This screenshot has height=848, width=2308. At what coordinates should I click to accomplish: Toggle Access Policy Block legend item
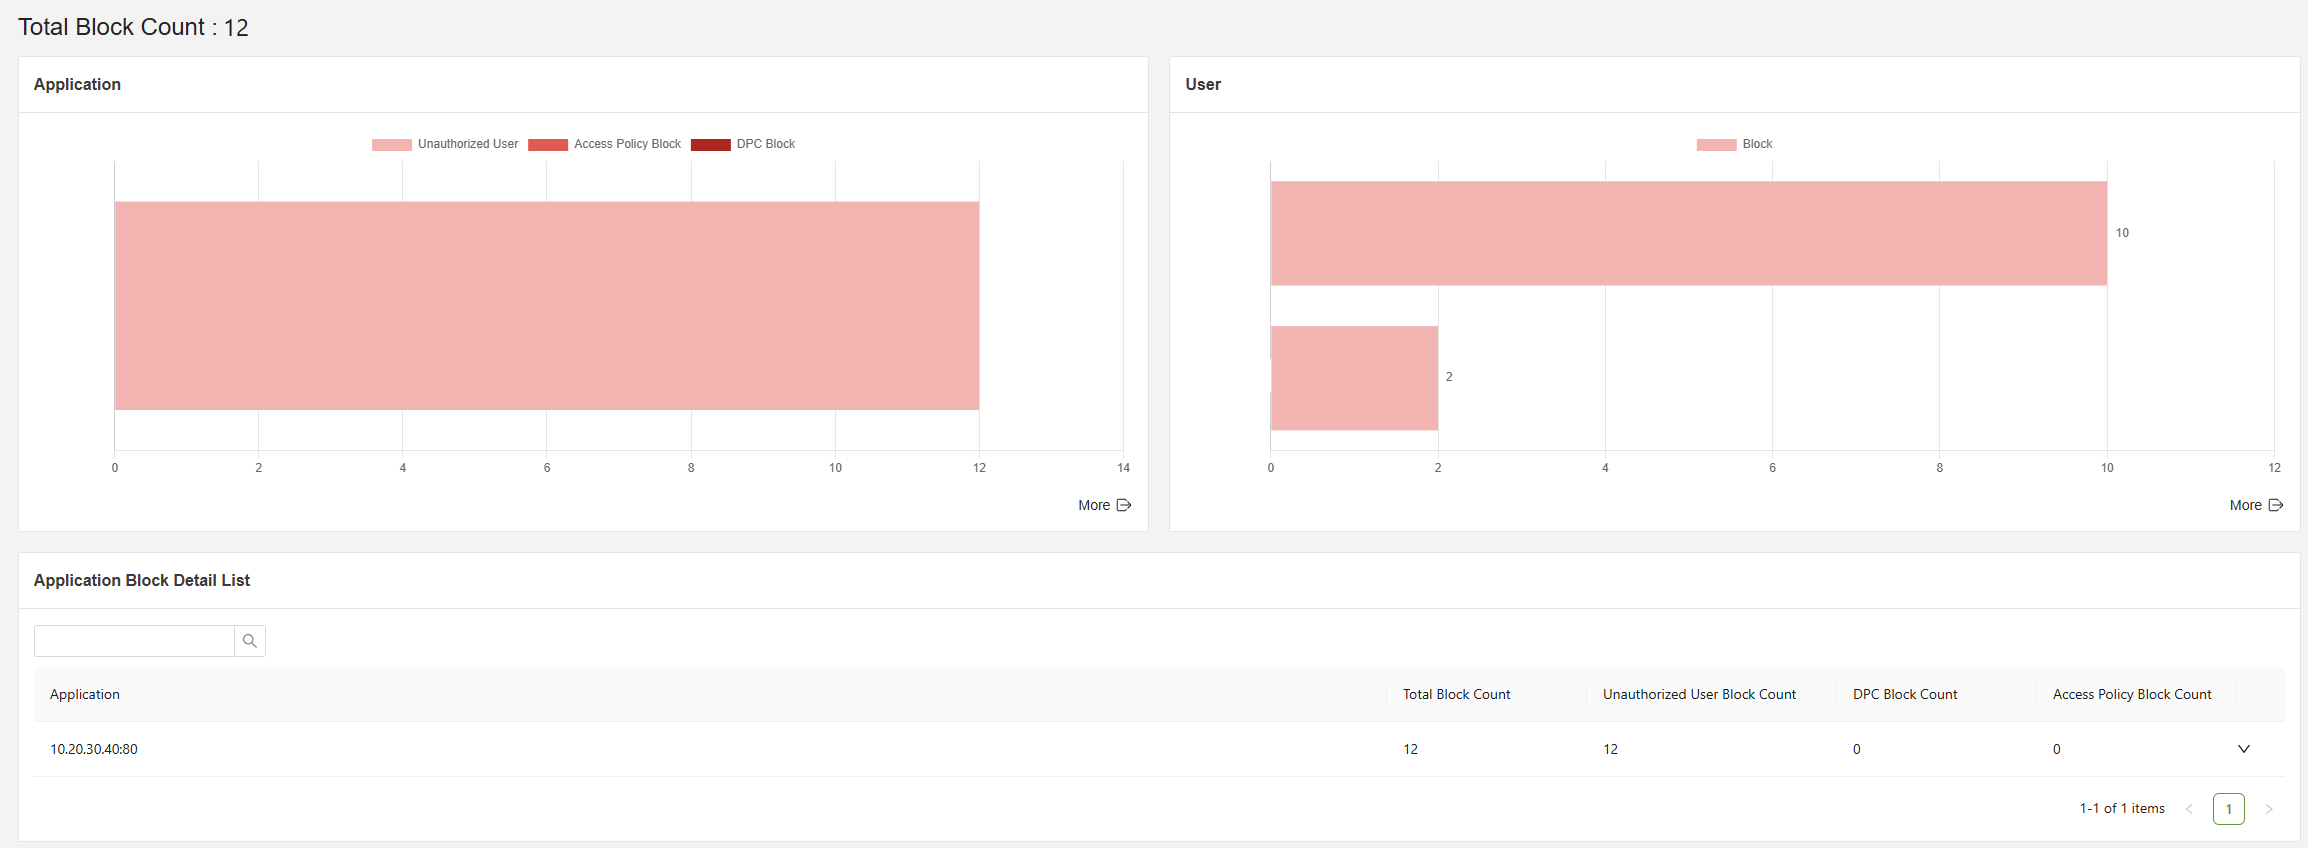[604, 144]
